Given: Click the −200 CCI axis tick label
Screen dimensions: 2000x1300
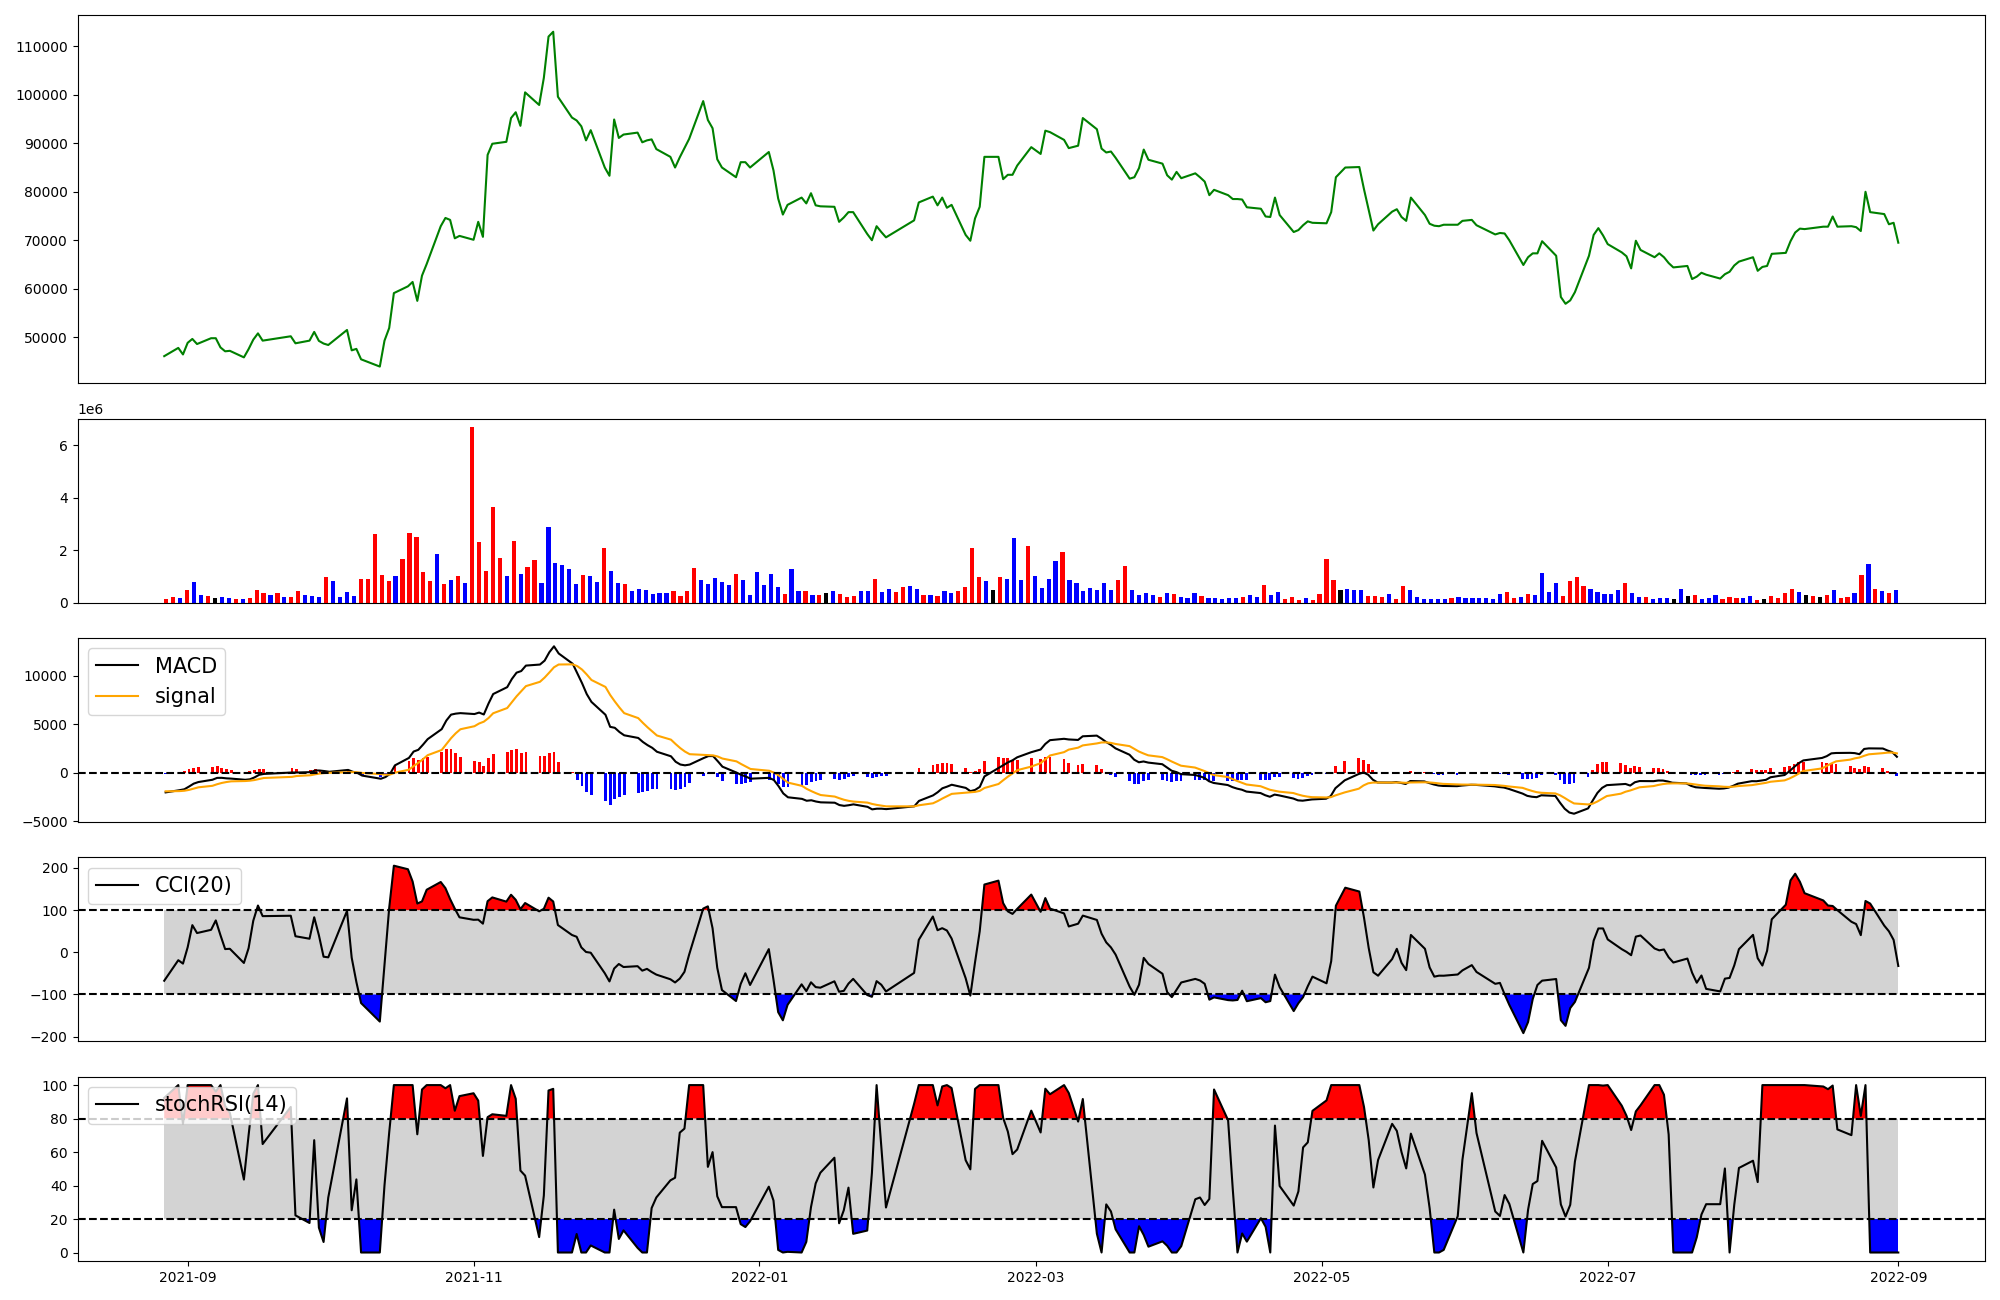Looking at the screenshot, I should [x=48, y=1037].
